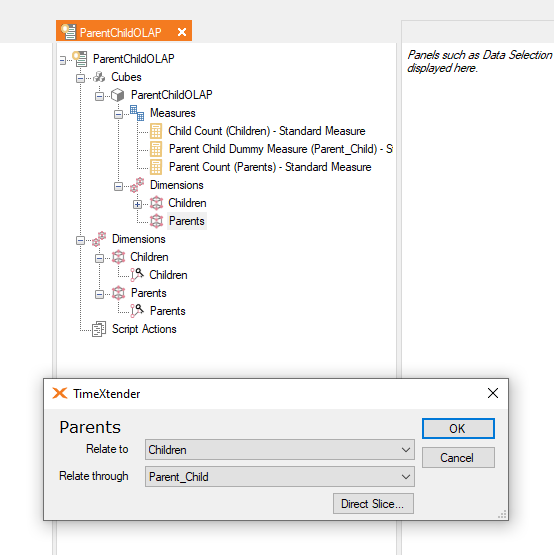Confirm with the OK button
Viewport: 554px width, 555px height.
(458, 429)
